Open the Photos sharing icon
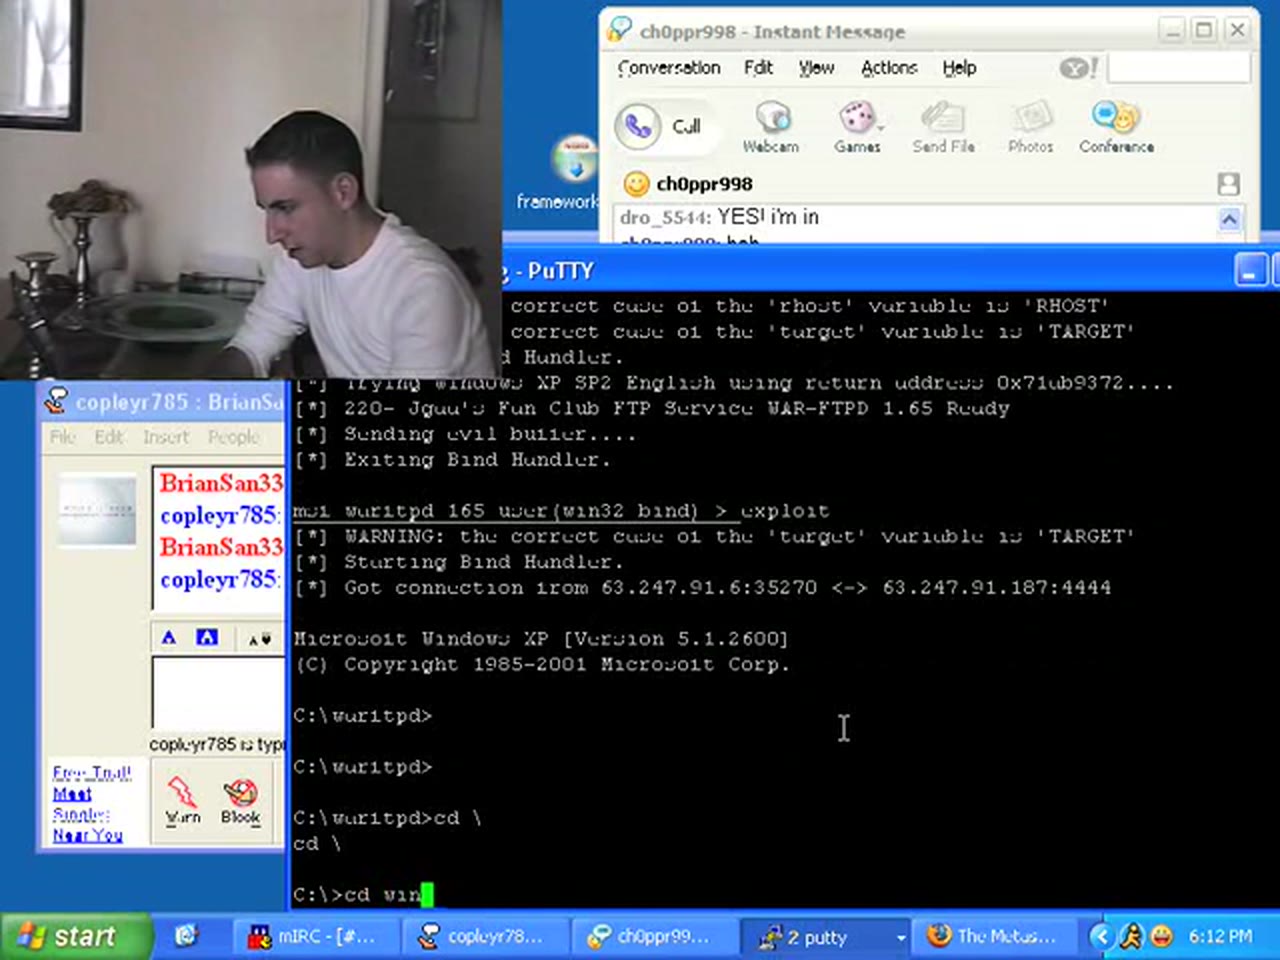The height and width of the screenshot is (960, 1280). (x=1030, y=127)
